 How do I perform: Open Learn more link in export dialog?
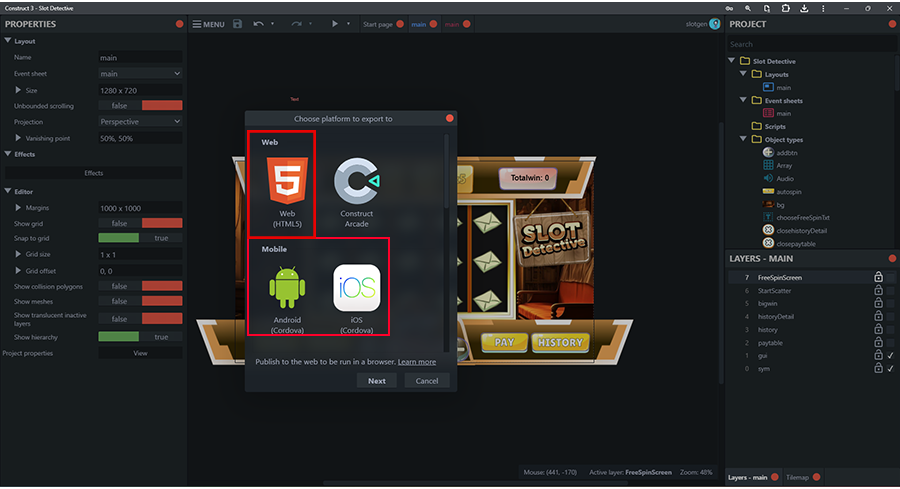(x=417, y=362)
